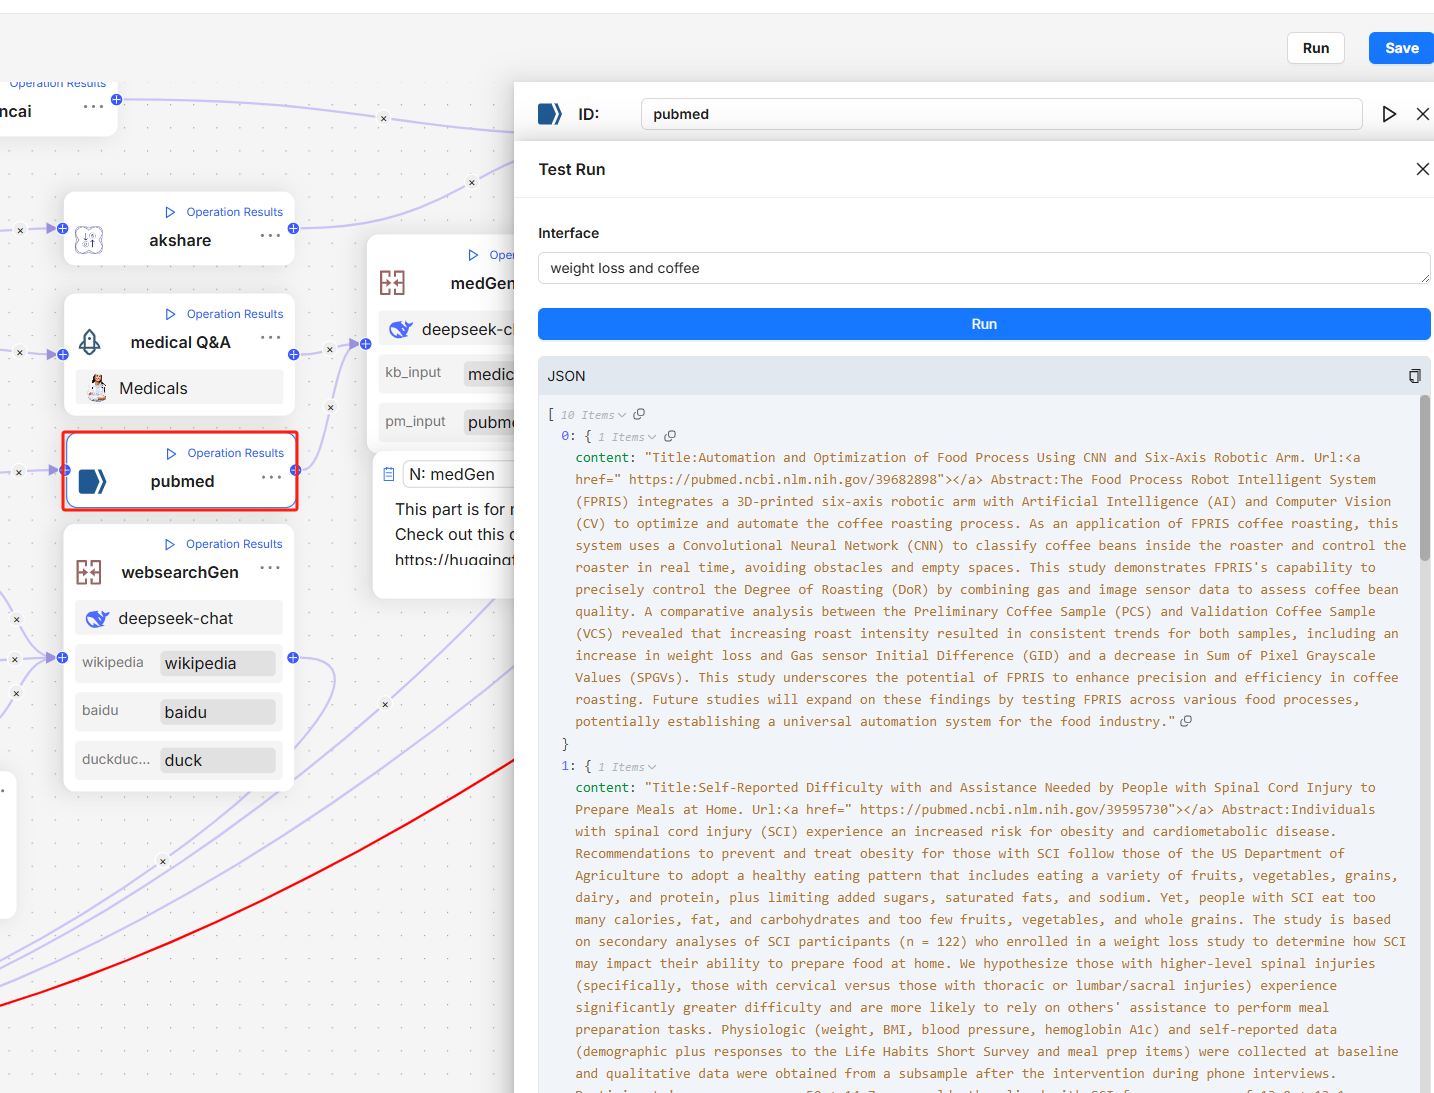The image size is (1434, 1093).
Task: Click the Save button
Action: click(x=1400, y=48)
